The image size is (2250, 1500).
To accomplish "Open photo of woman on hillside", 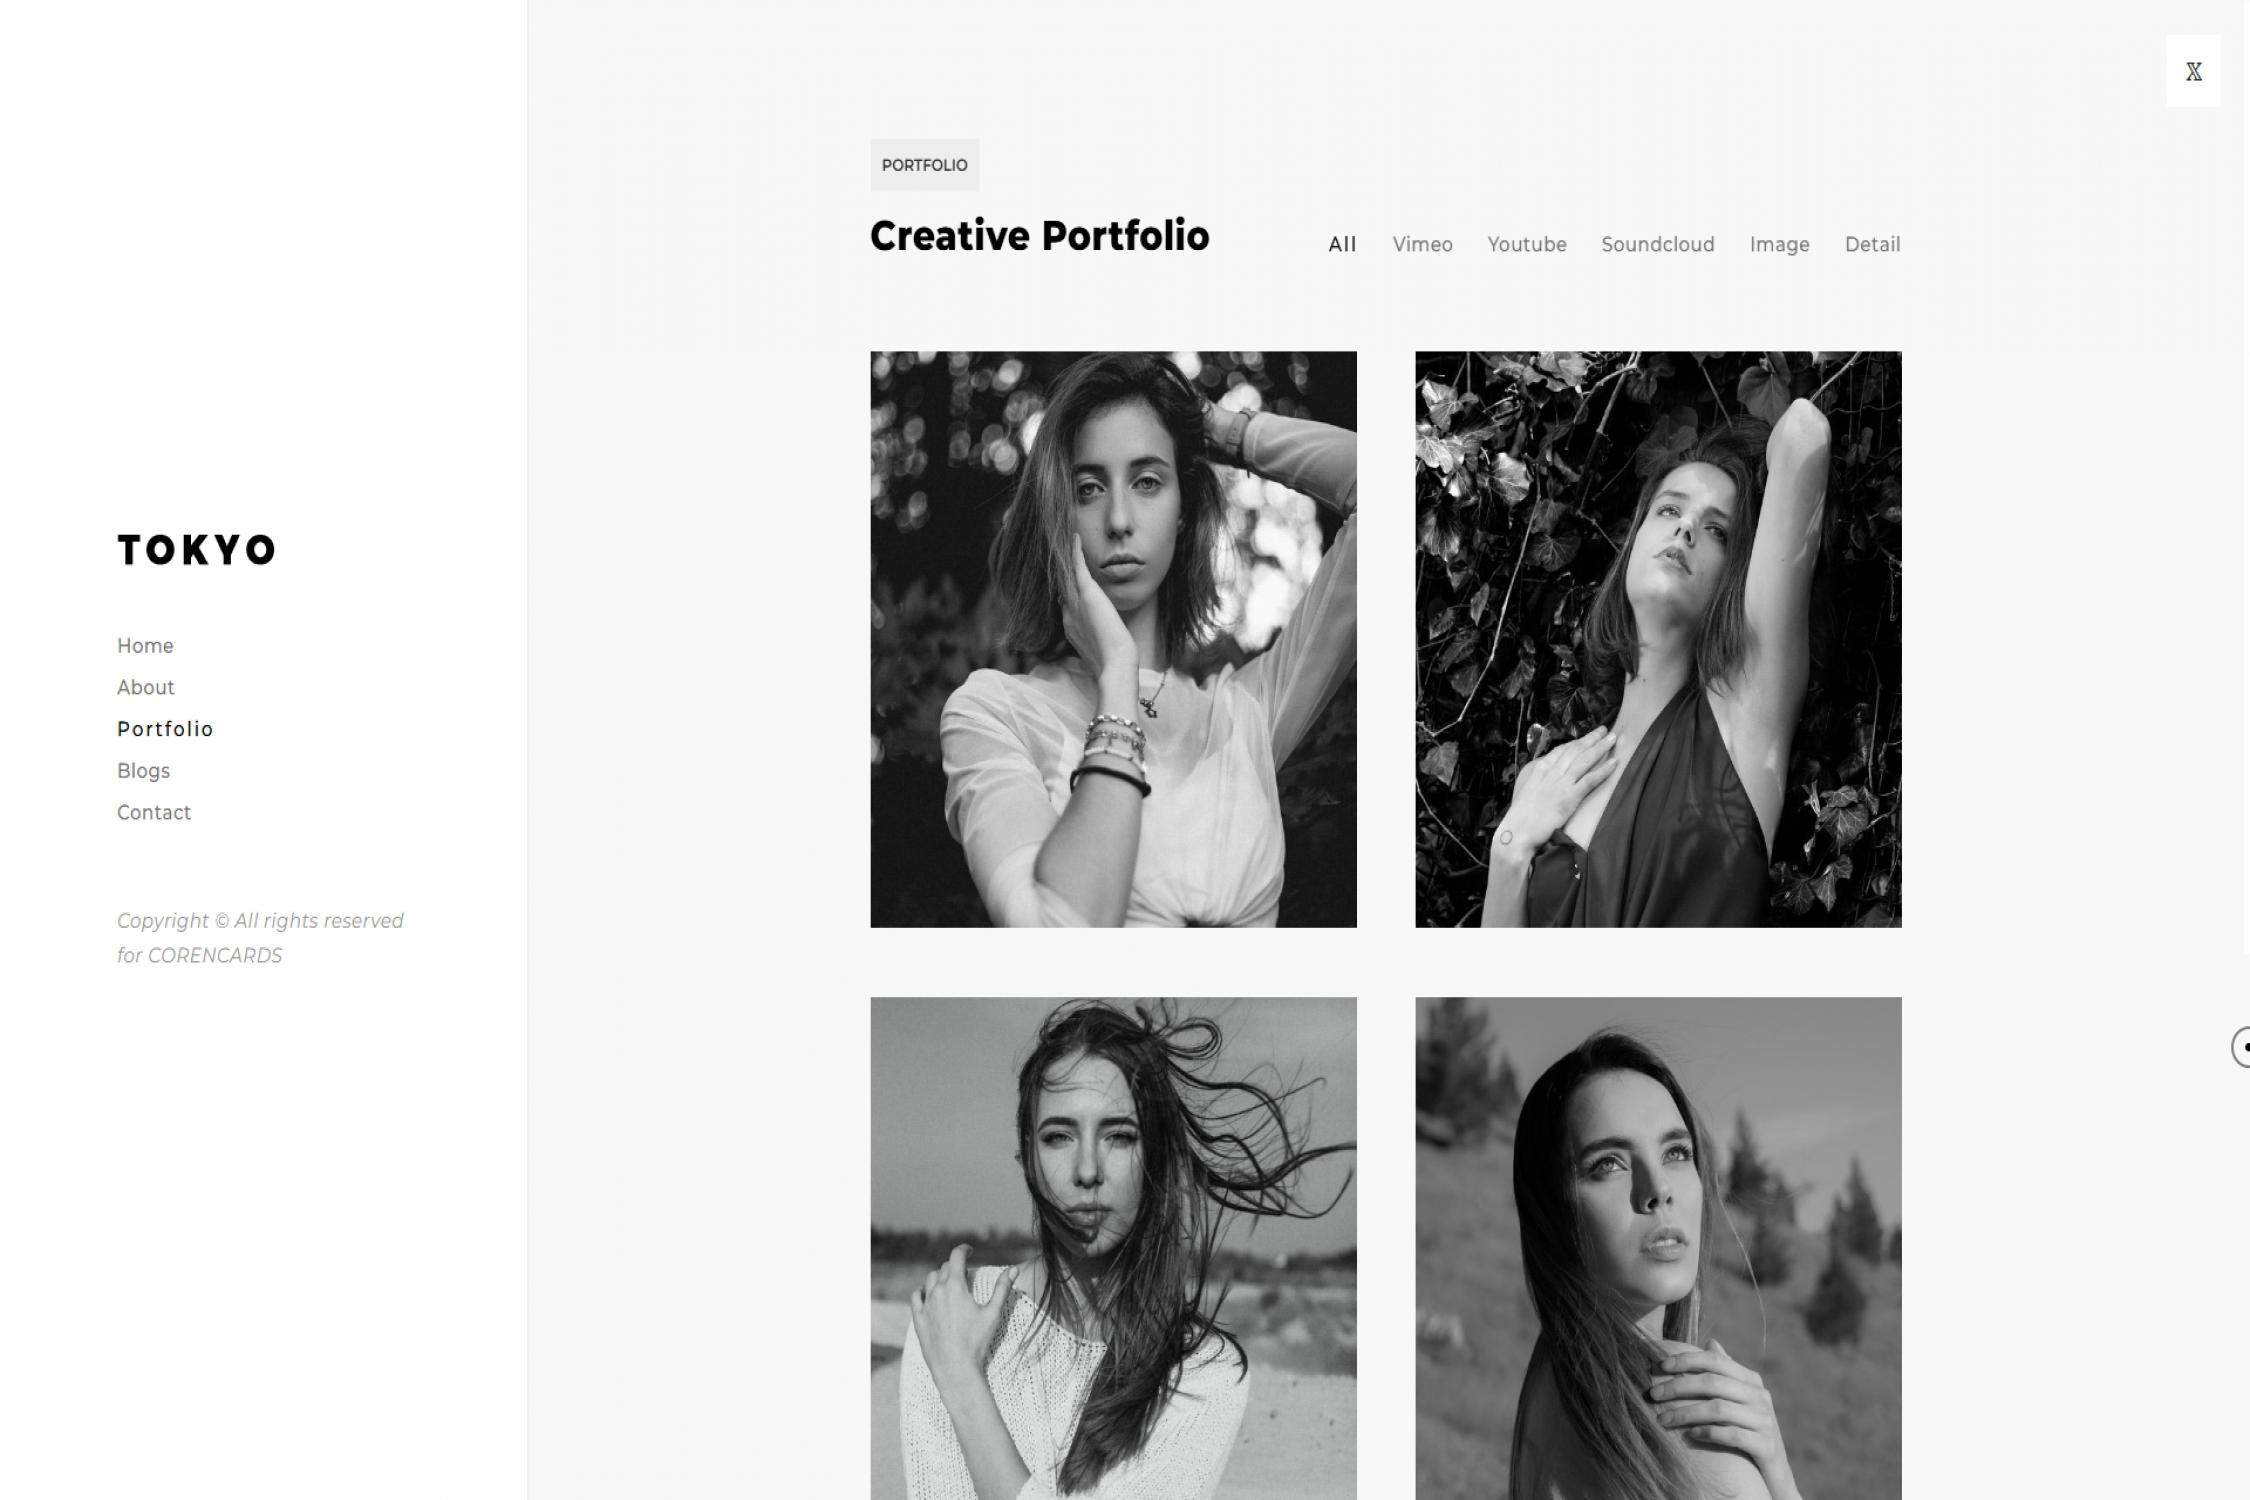I will [x=1658, y=1248].
